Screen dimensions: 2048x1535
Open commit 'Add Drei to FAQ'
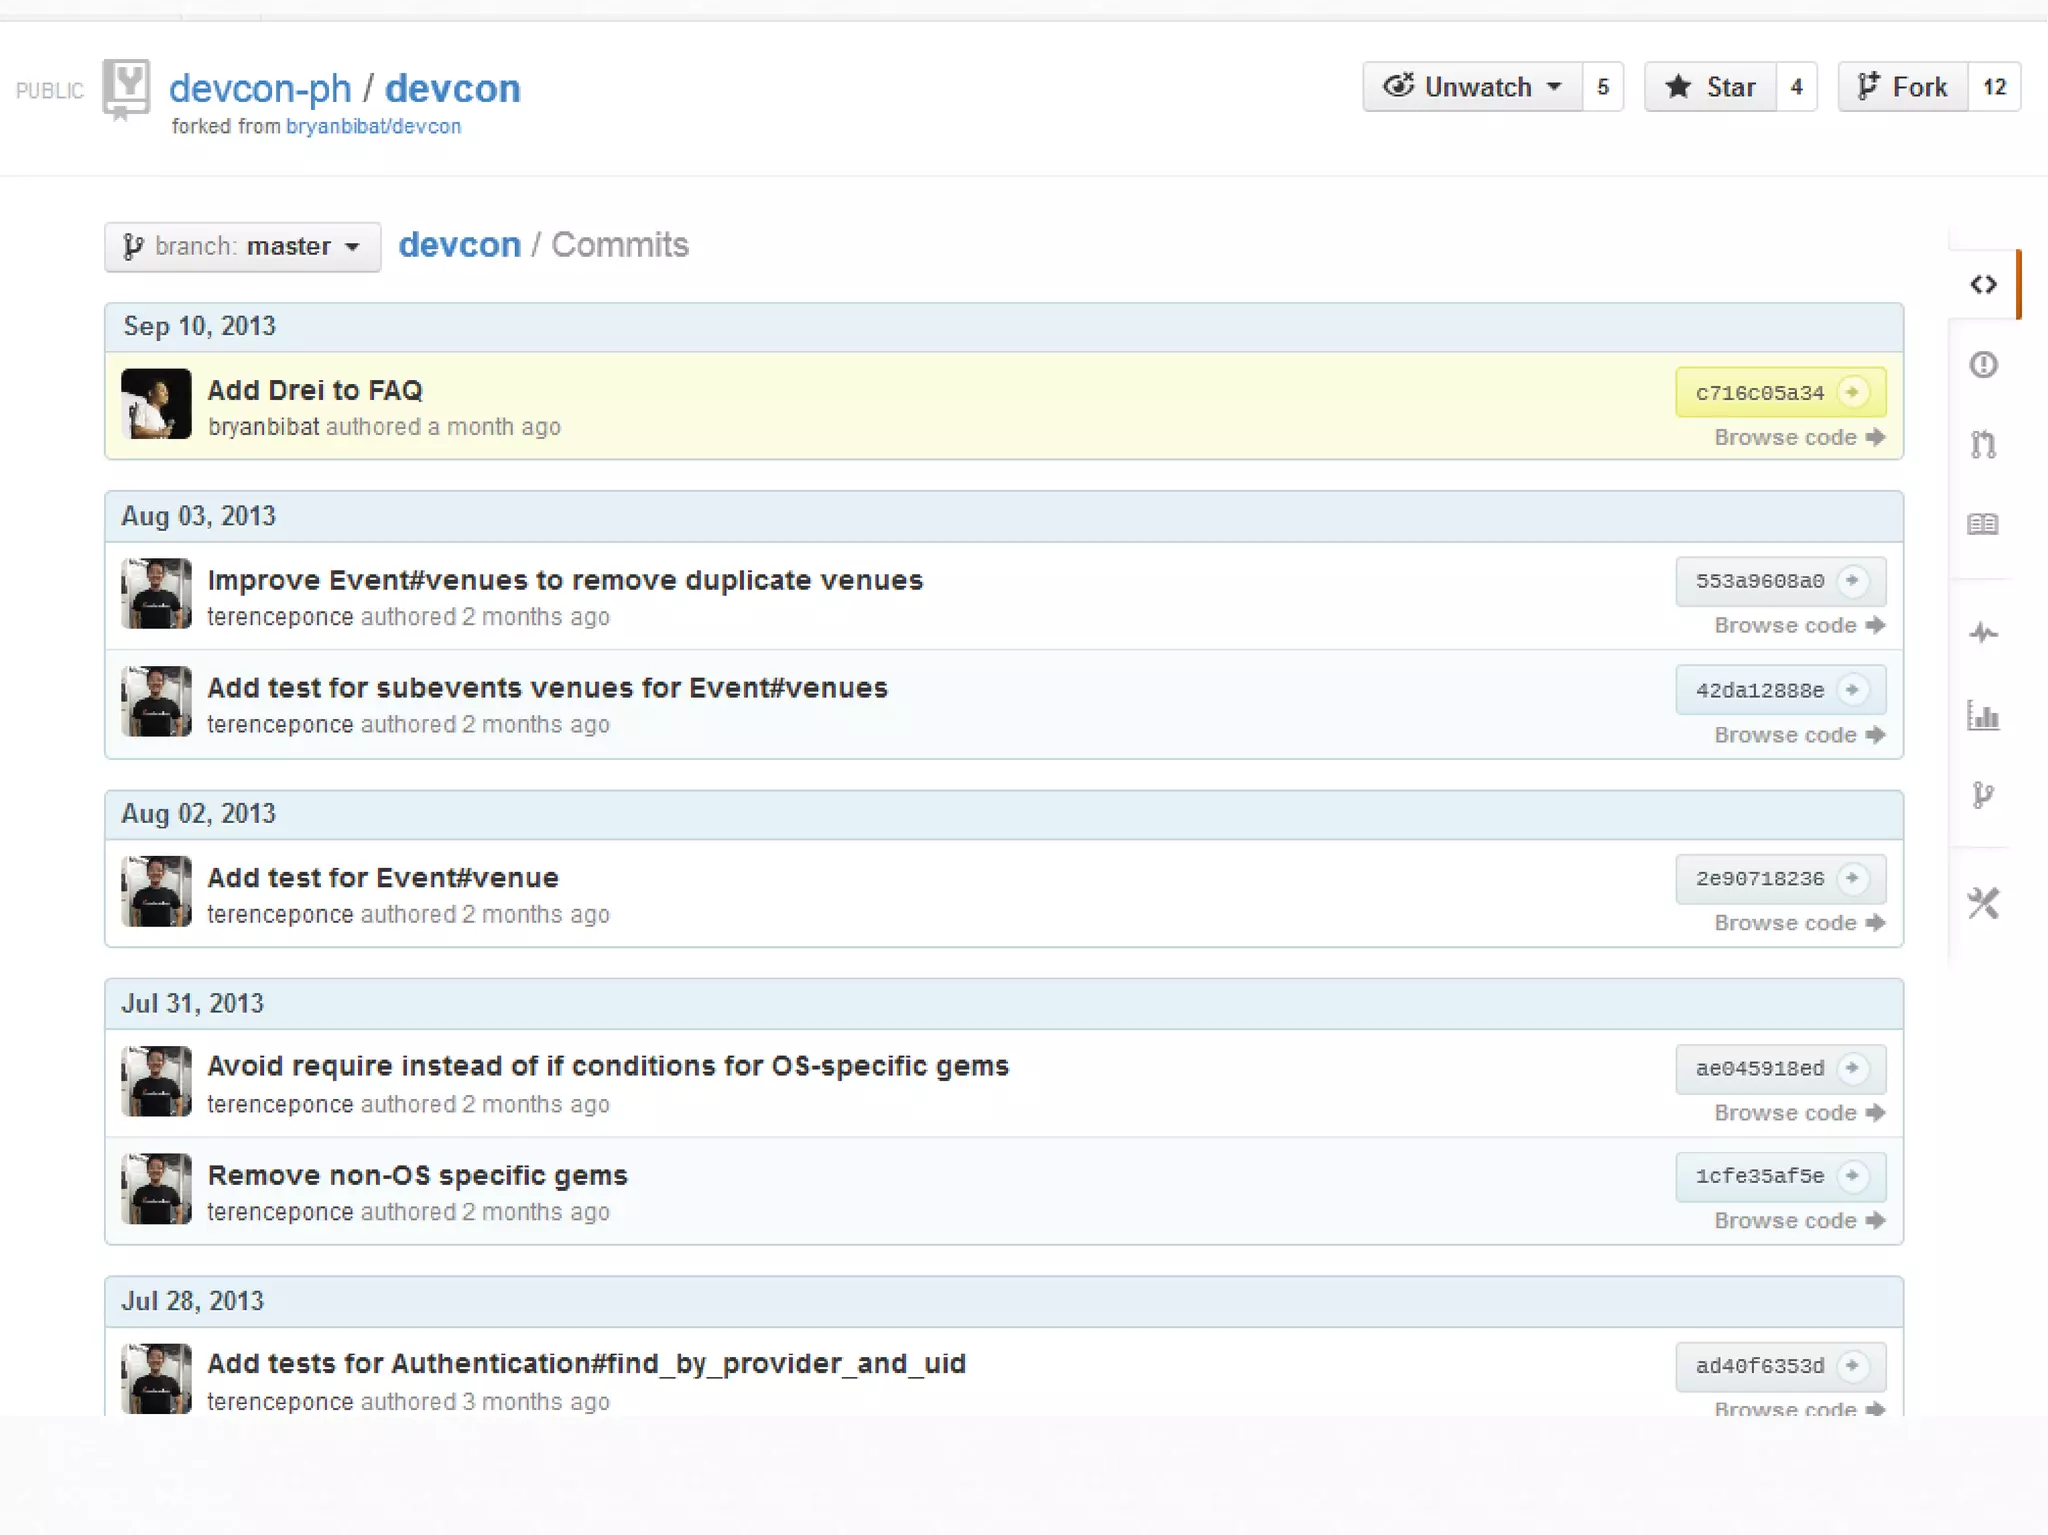[x=314, y=390]
